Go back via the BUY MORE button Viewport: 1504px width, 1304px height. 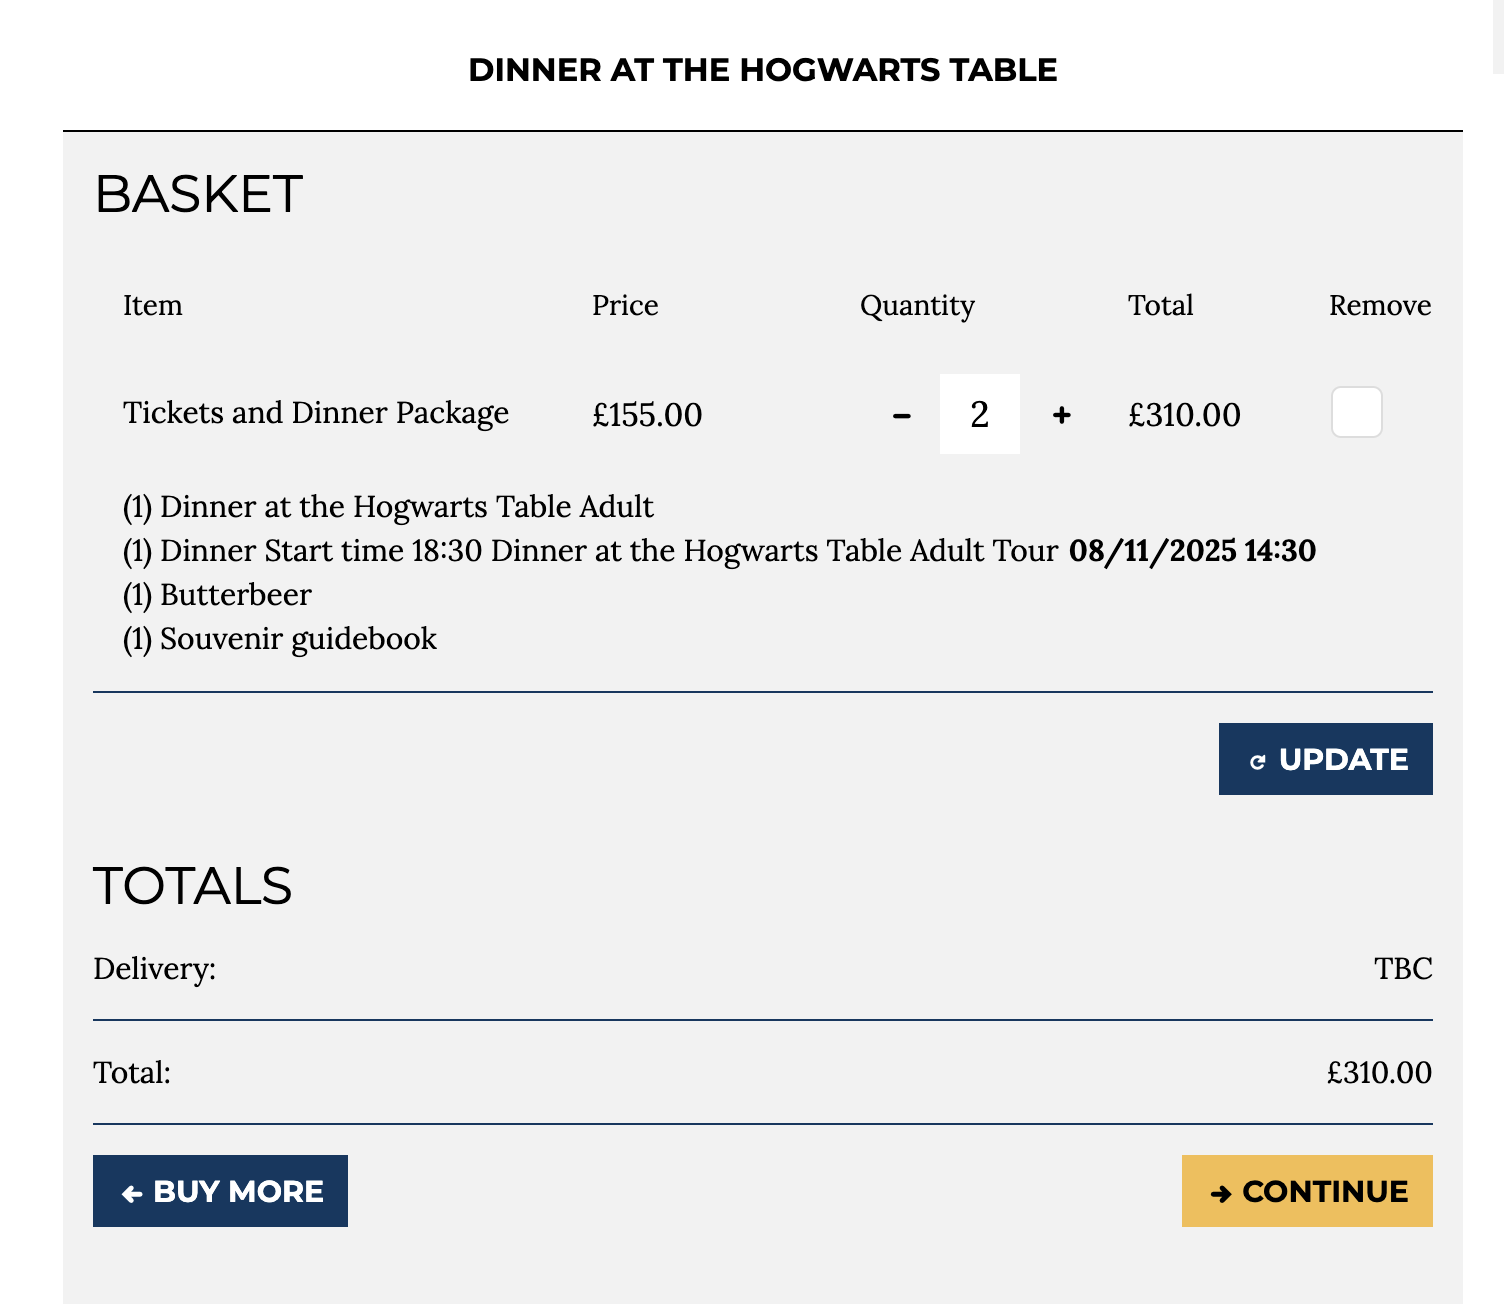coord(220,1191)
